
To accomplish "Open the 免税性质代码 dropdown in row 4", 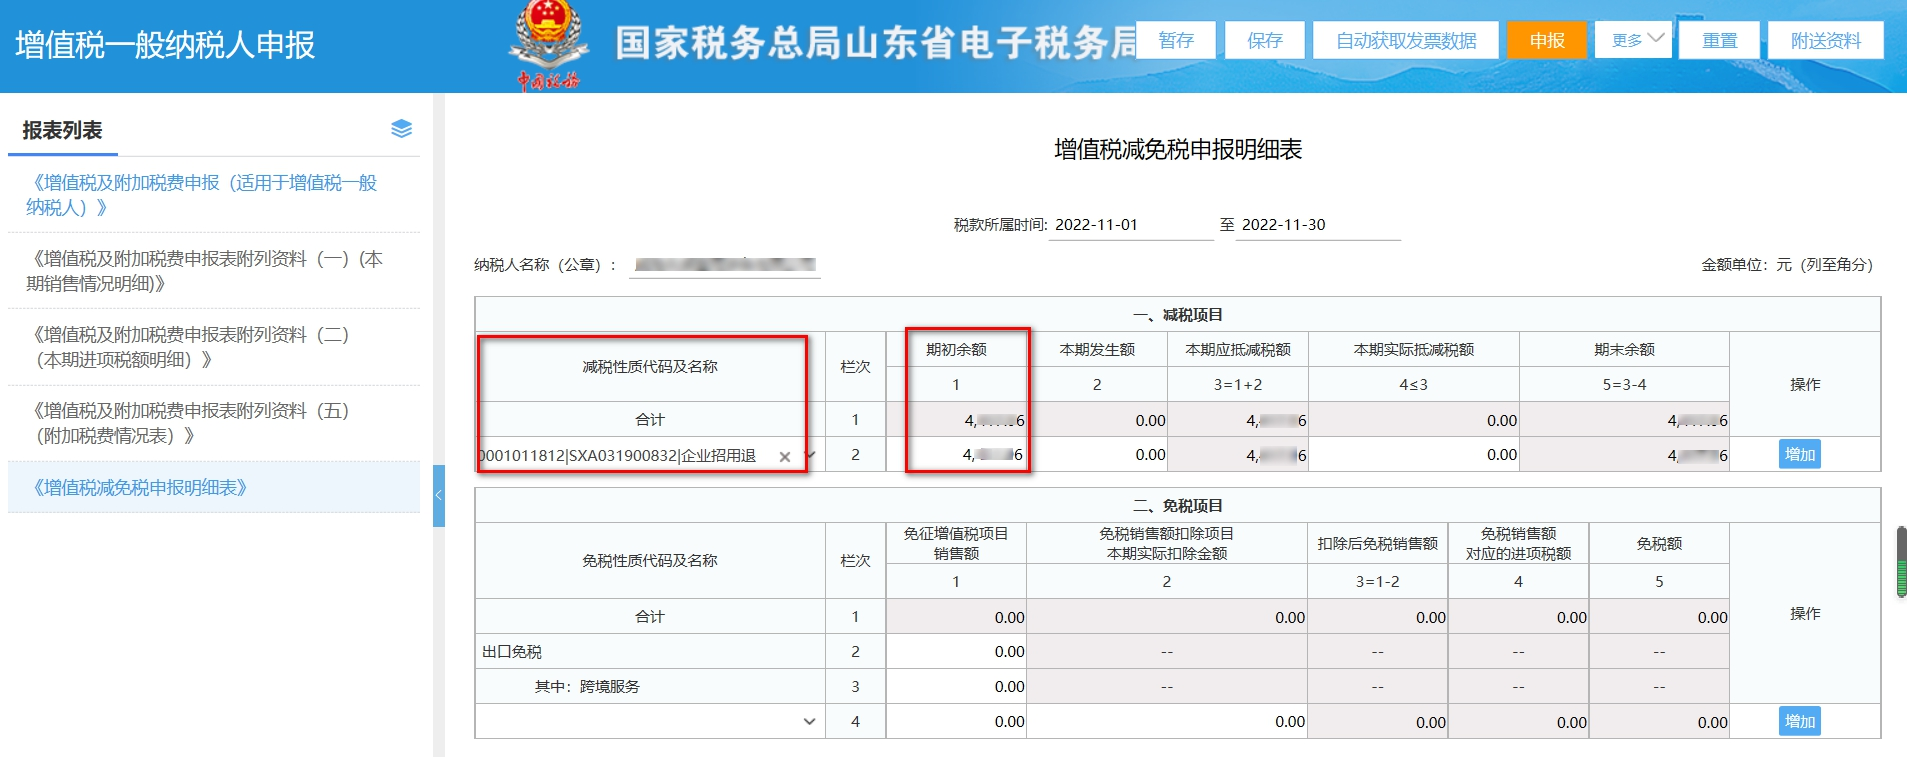I will 809,721.
